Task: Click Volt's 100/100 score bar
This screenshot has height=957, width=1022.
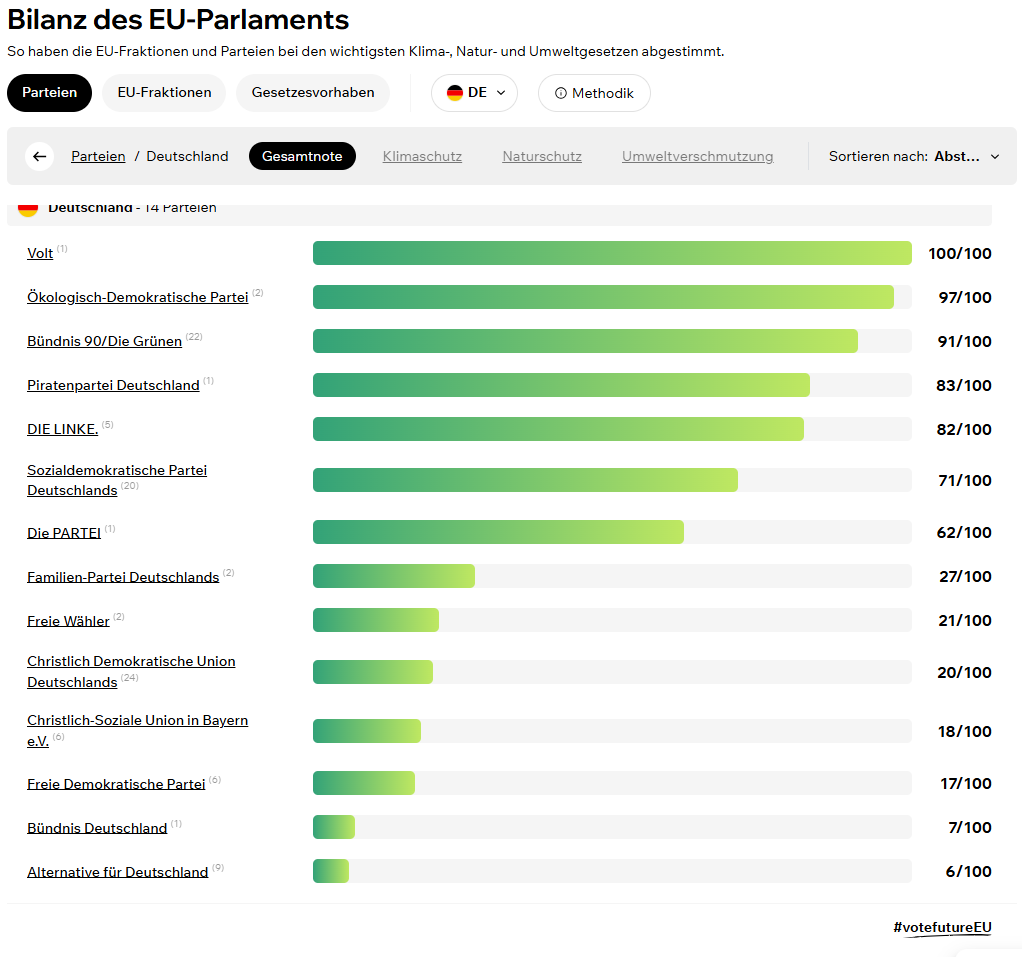Action: [x=612, y=253]
